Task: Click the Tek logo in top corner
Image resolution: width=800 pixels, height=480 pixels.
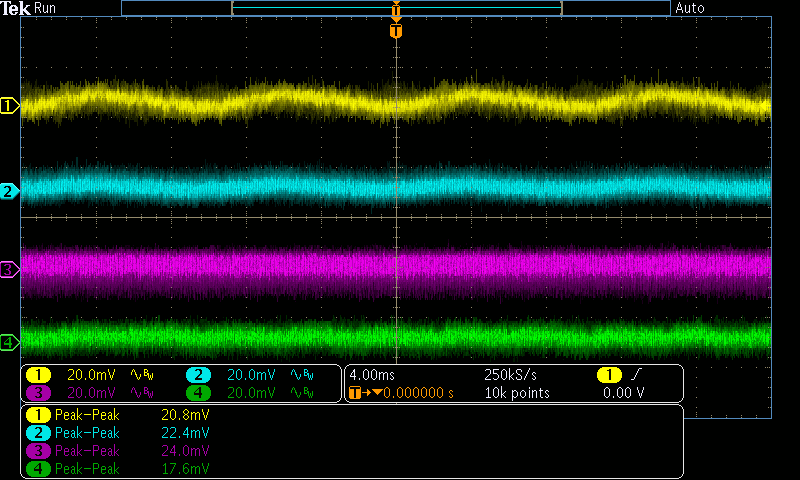Action: (x=16, y=8)
